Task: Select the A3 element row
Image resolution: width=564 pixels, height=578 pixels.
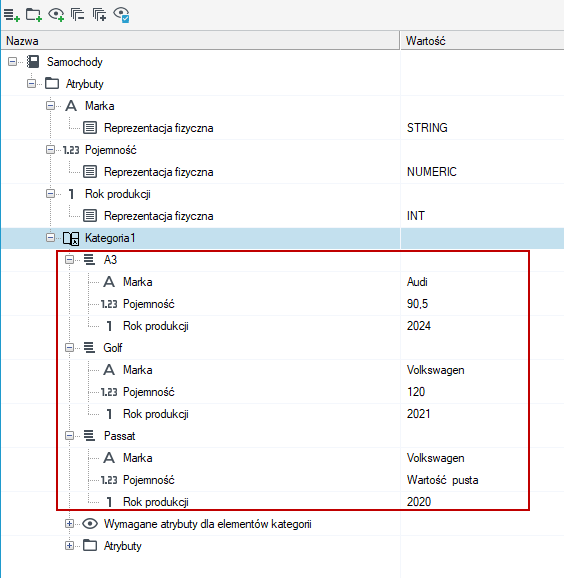Action: 110,260
